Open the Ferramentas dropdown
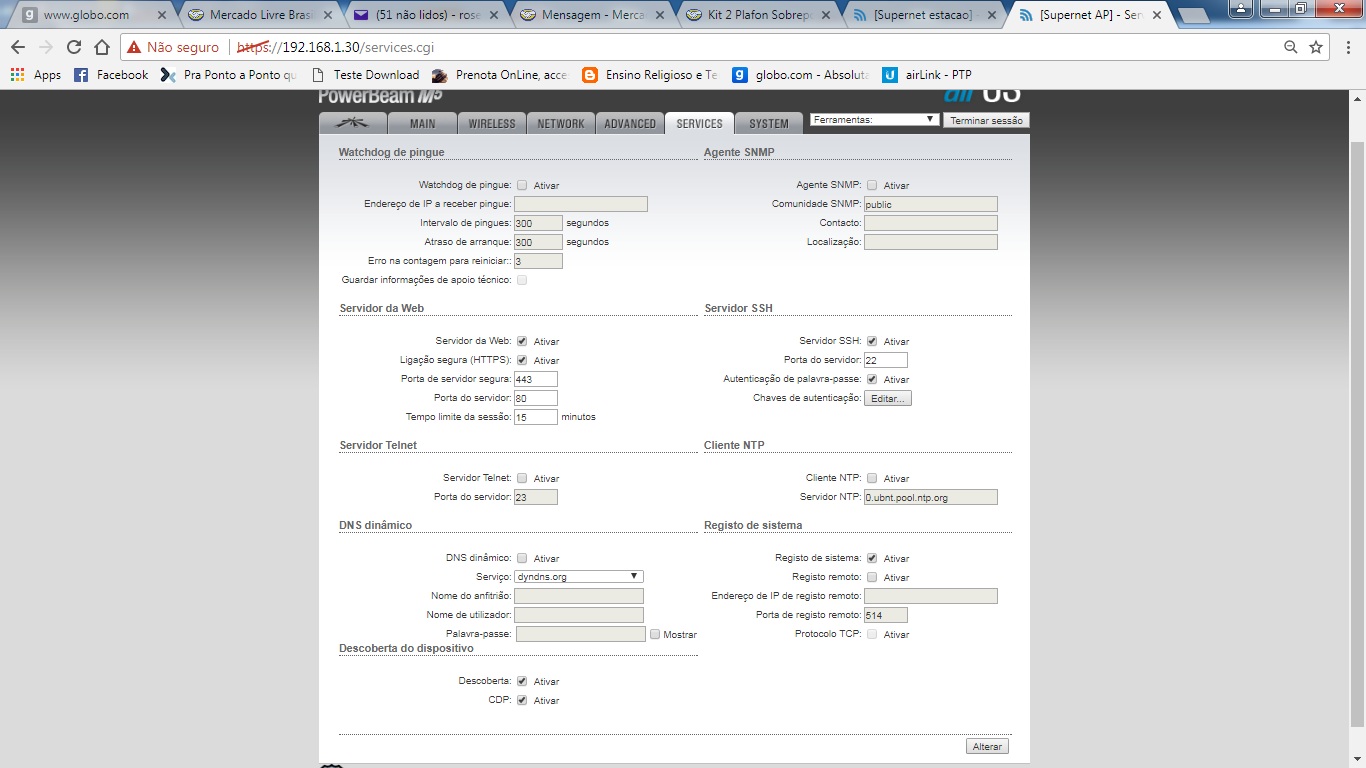 coord(875,119)
